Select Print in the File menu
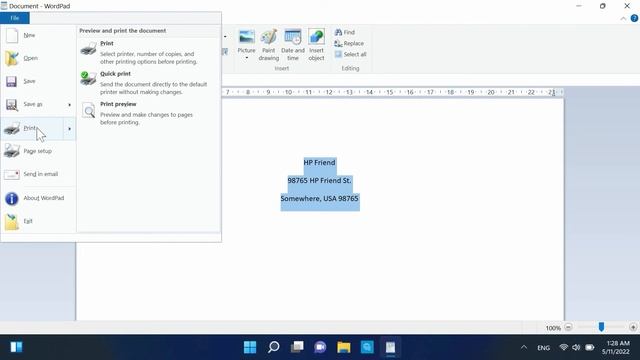640x360 pixels. click(33, 129)
